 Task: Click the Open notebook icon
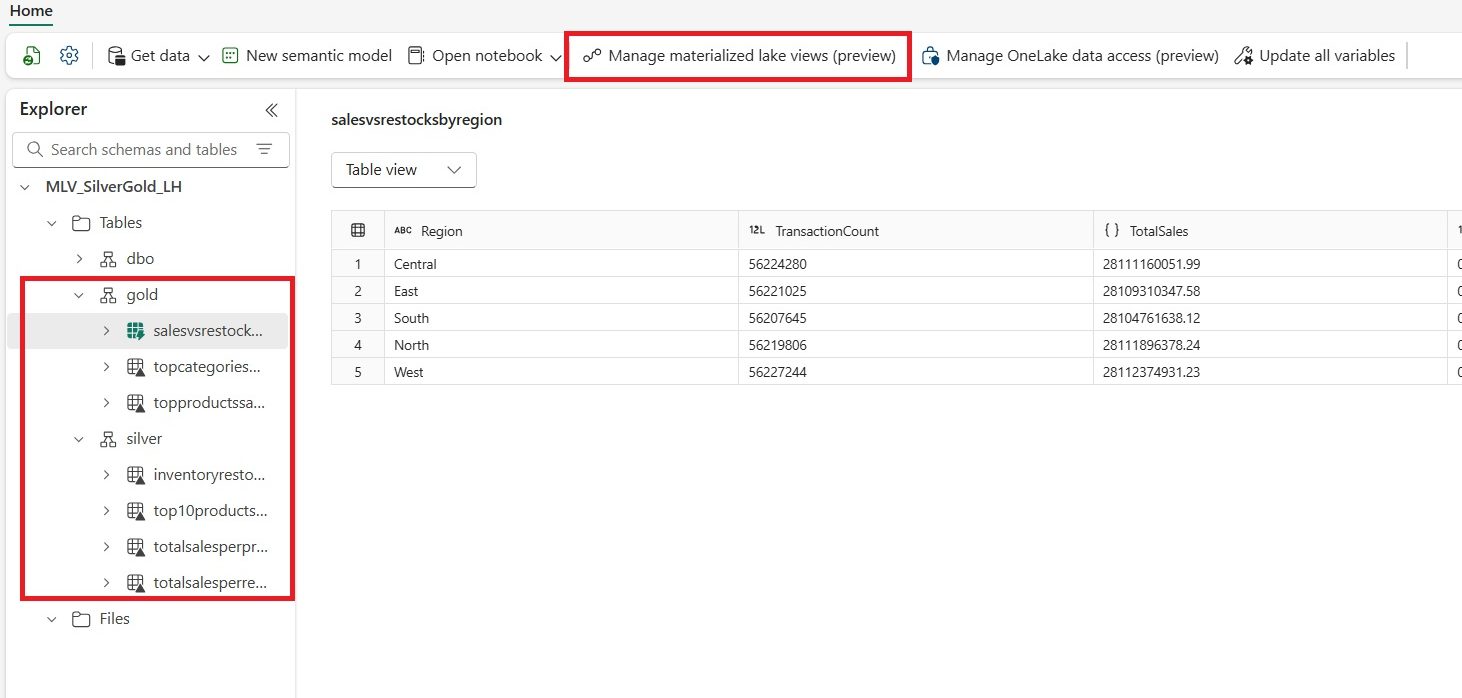click(416, 55)
